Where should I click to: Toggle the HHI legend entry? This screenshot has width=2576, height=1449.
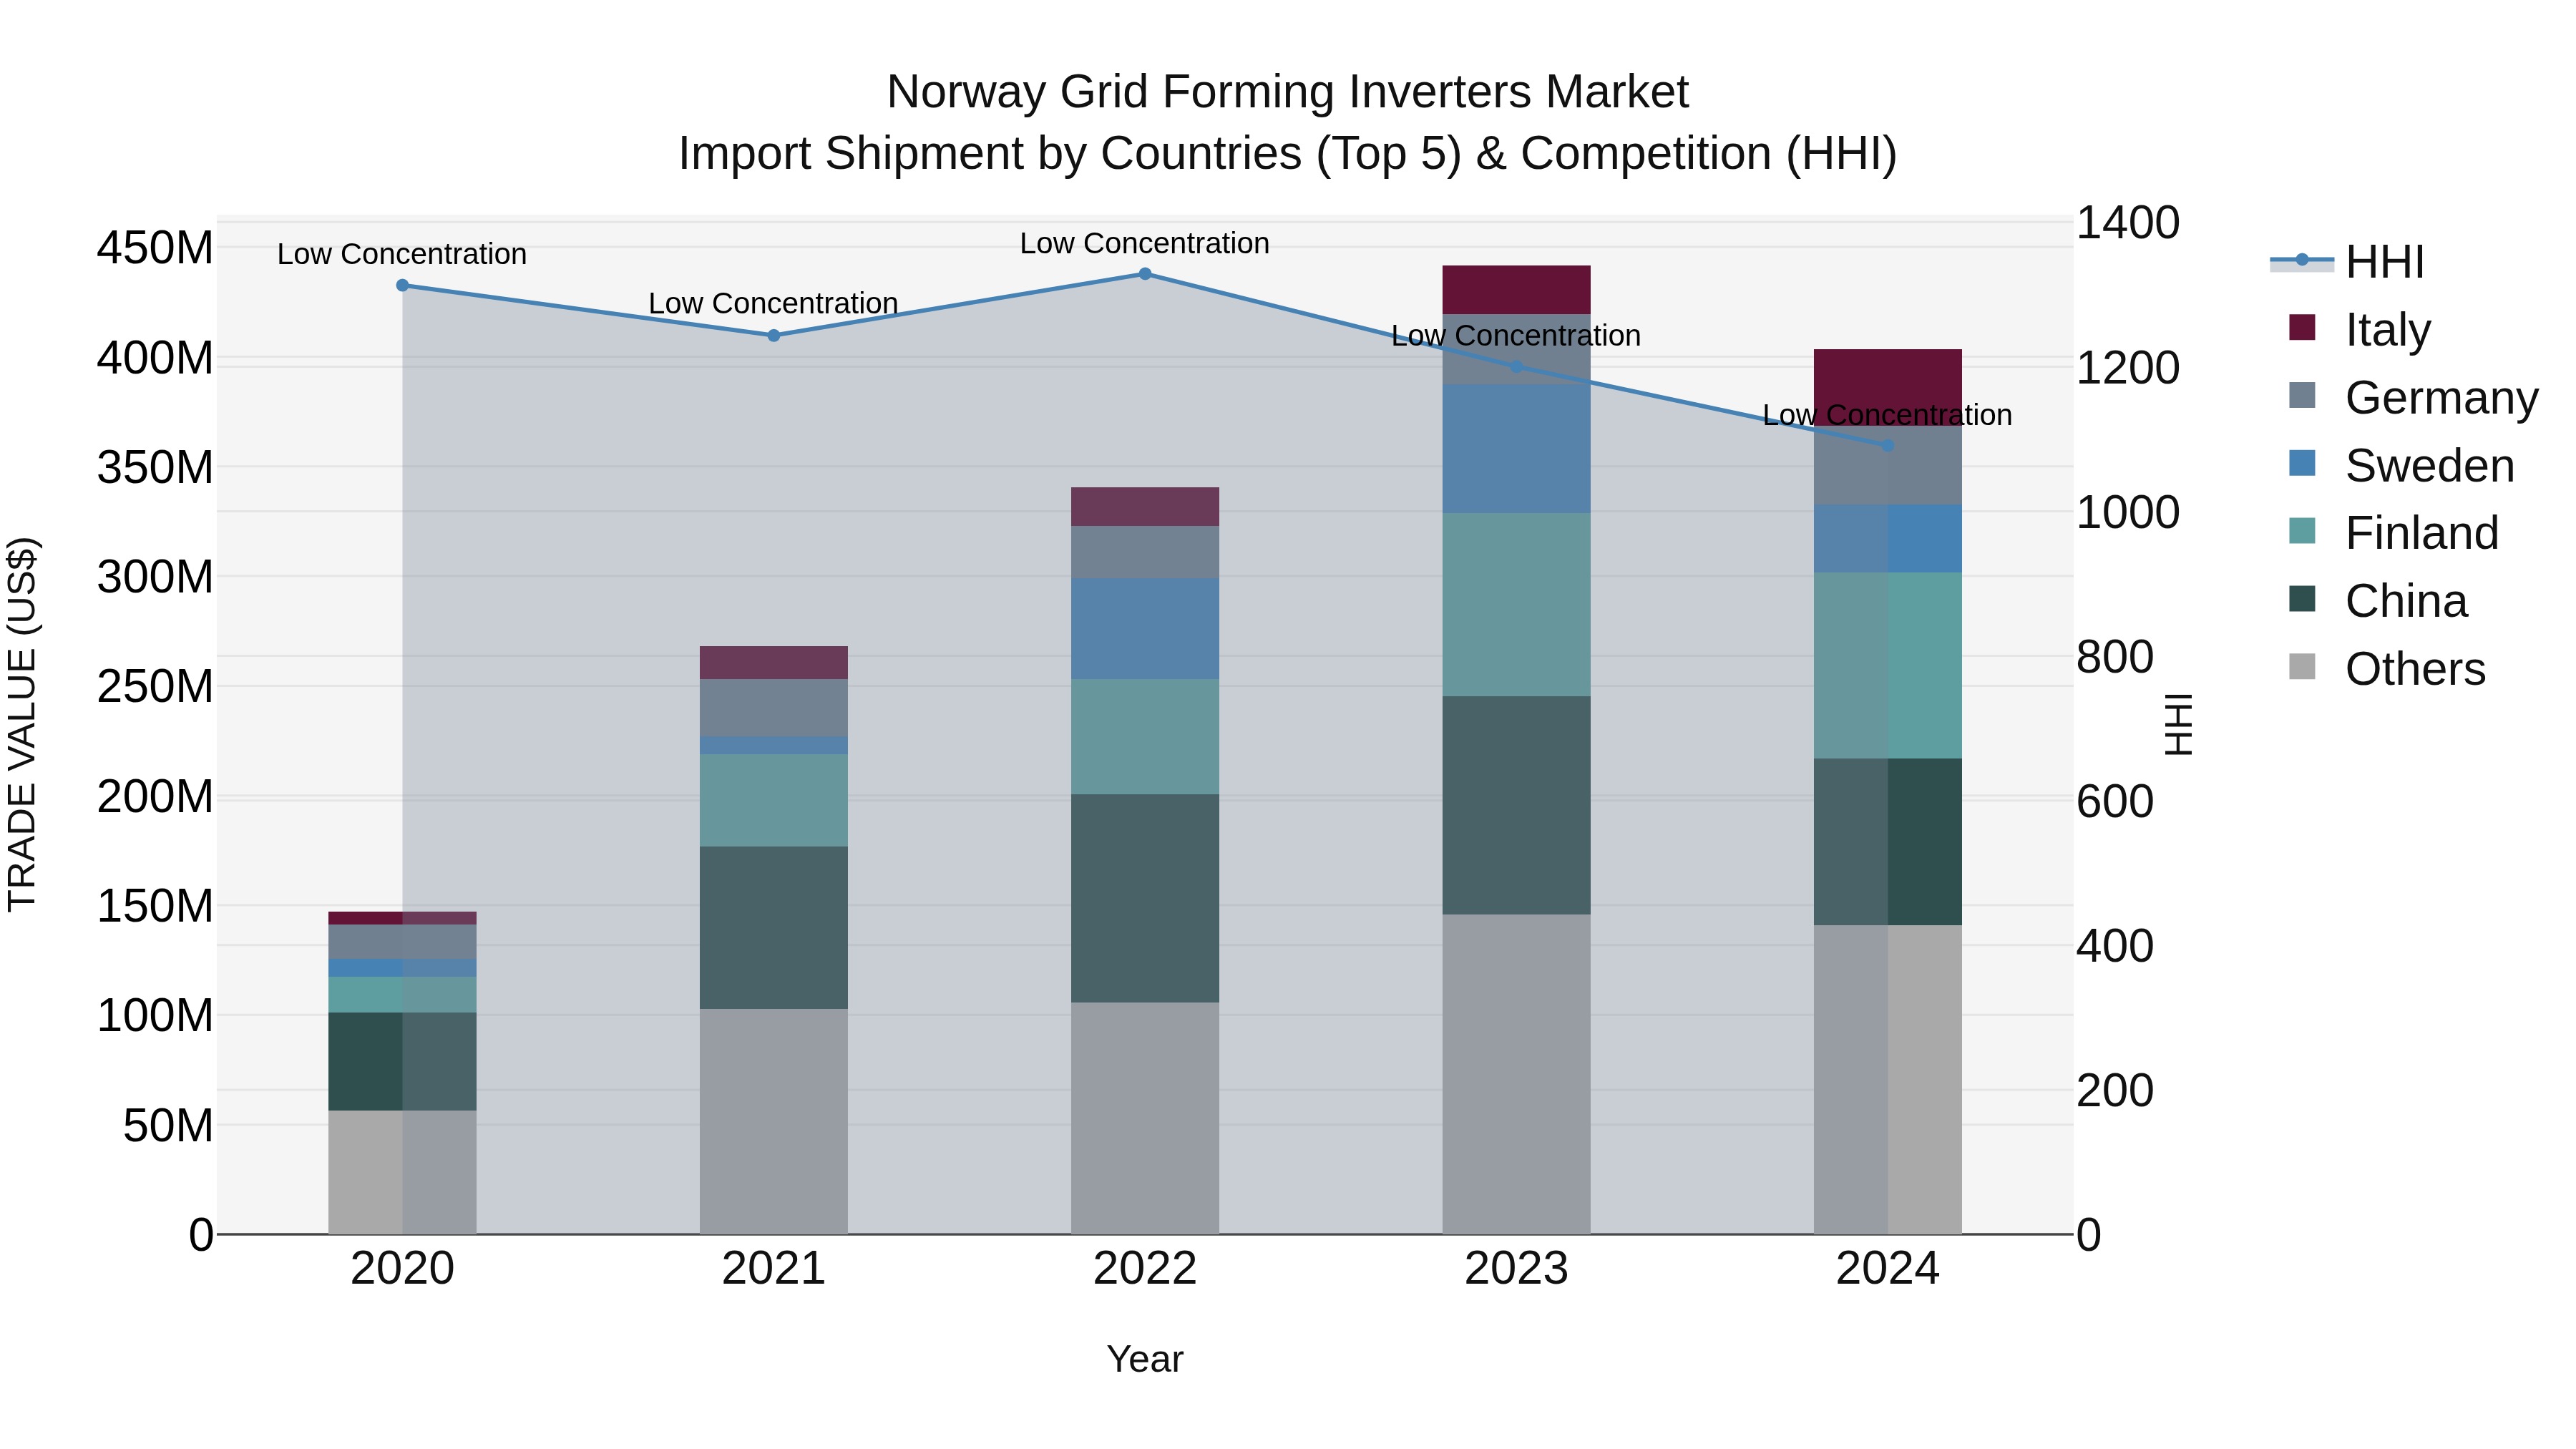pos(2347,262)
